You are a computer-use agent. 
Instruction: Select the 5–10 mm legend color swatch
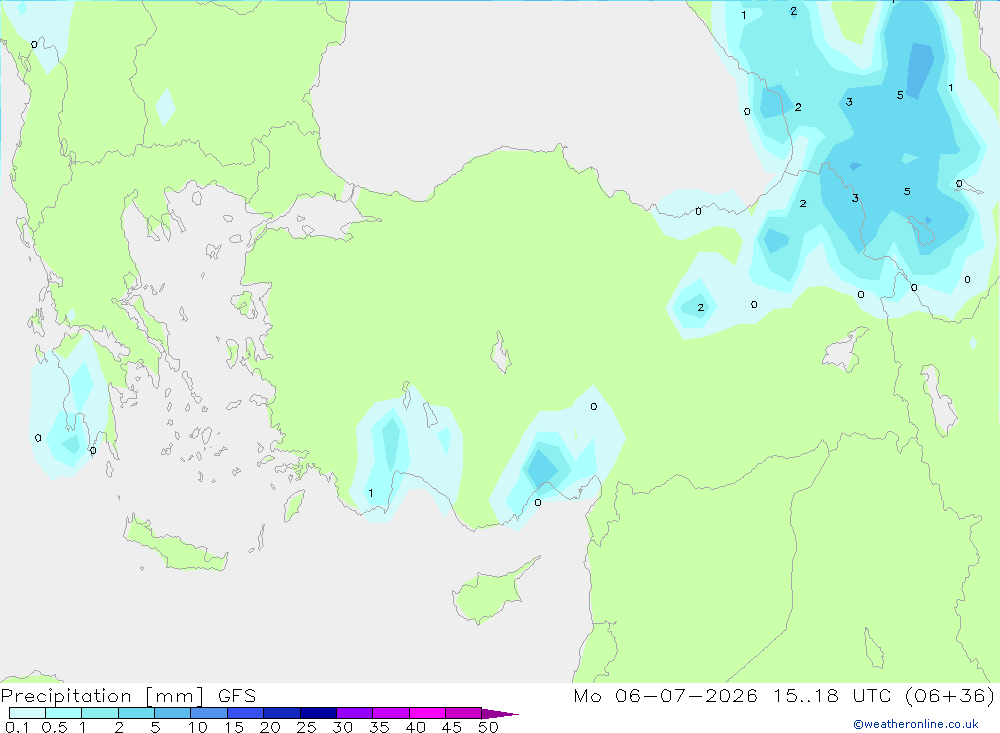pos(173,713)
